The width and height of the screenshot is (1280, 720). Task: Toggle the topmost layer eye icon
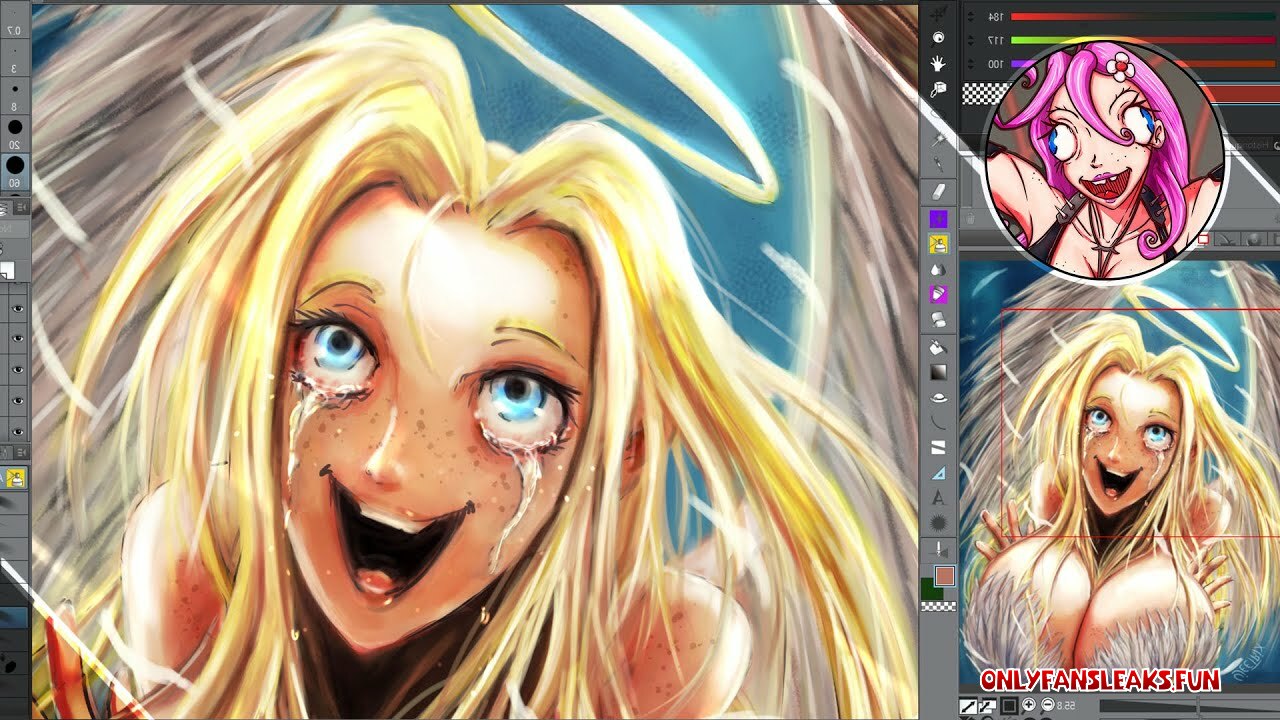pyautogui.click(x=18, y=309)
